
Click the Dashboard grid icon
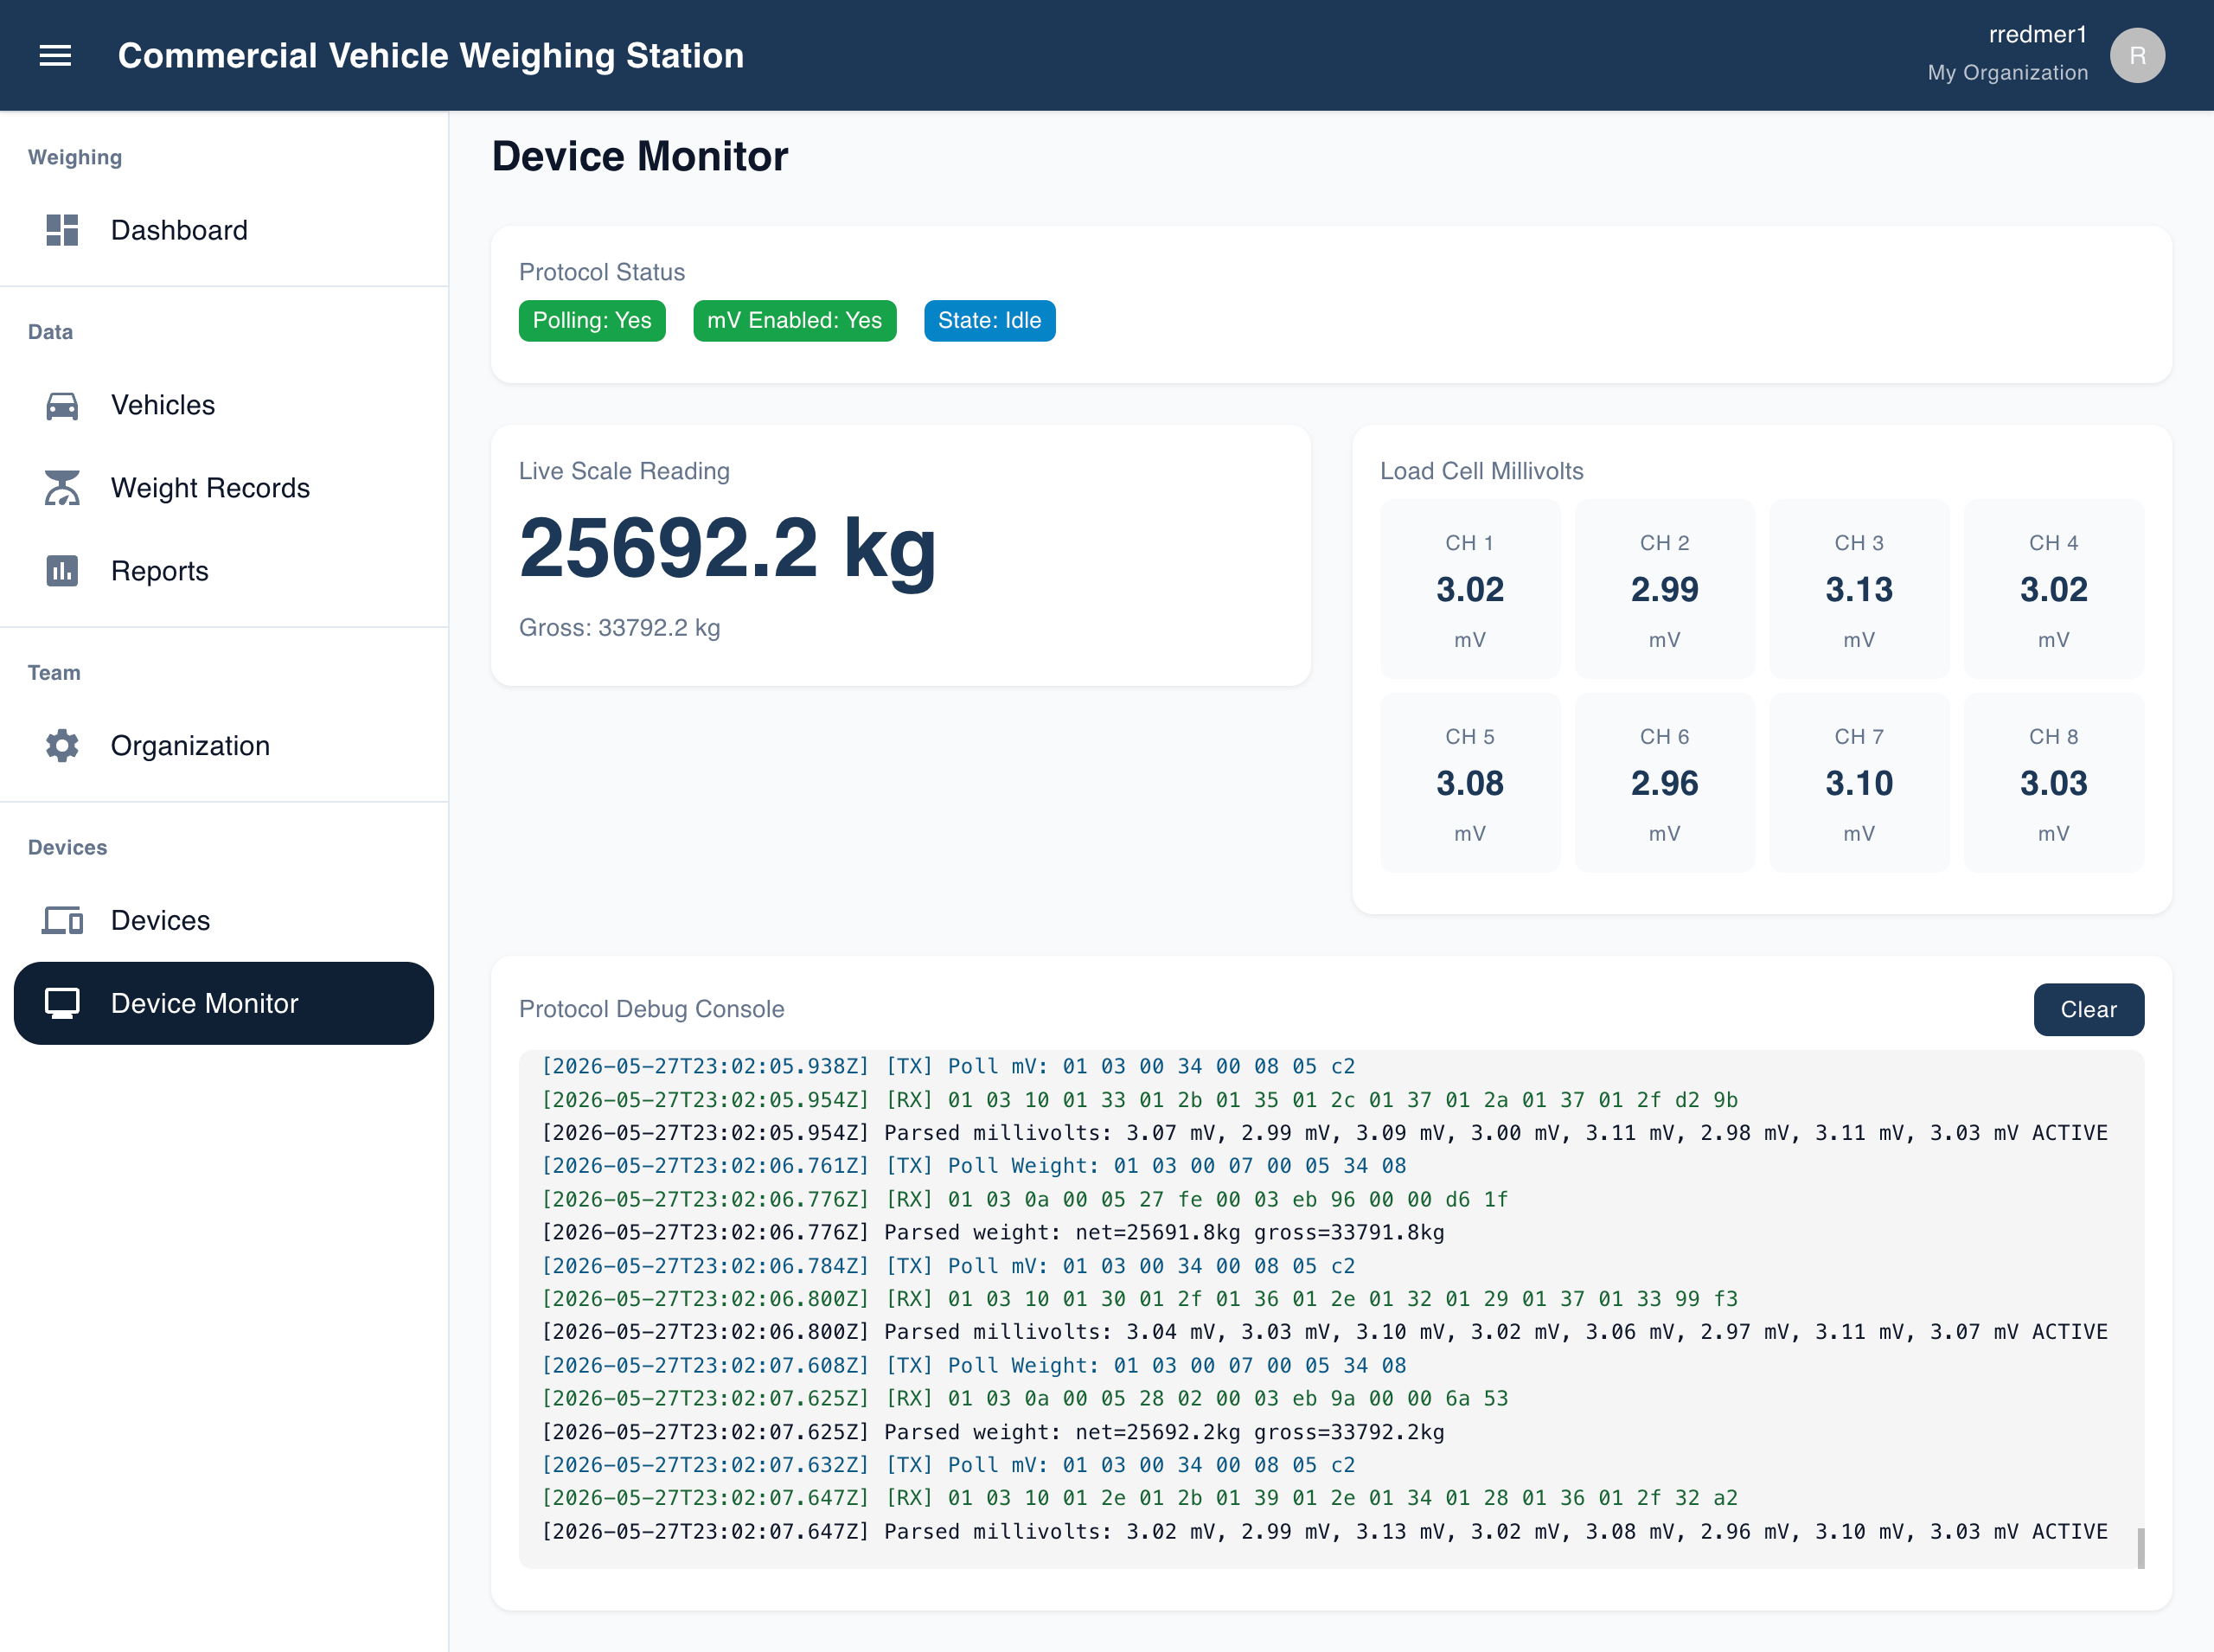click(x=62, y=230)
